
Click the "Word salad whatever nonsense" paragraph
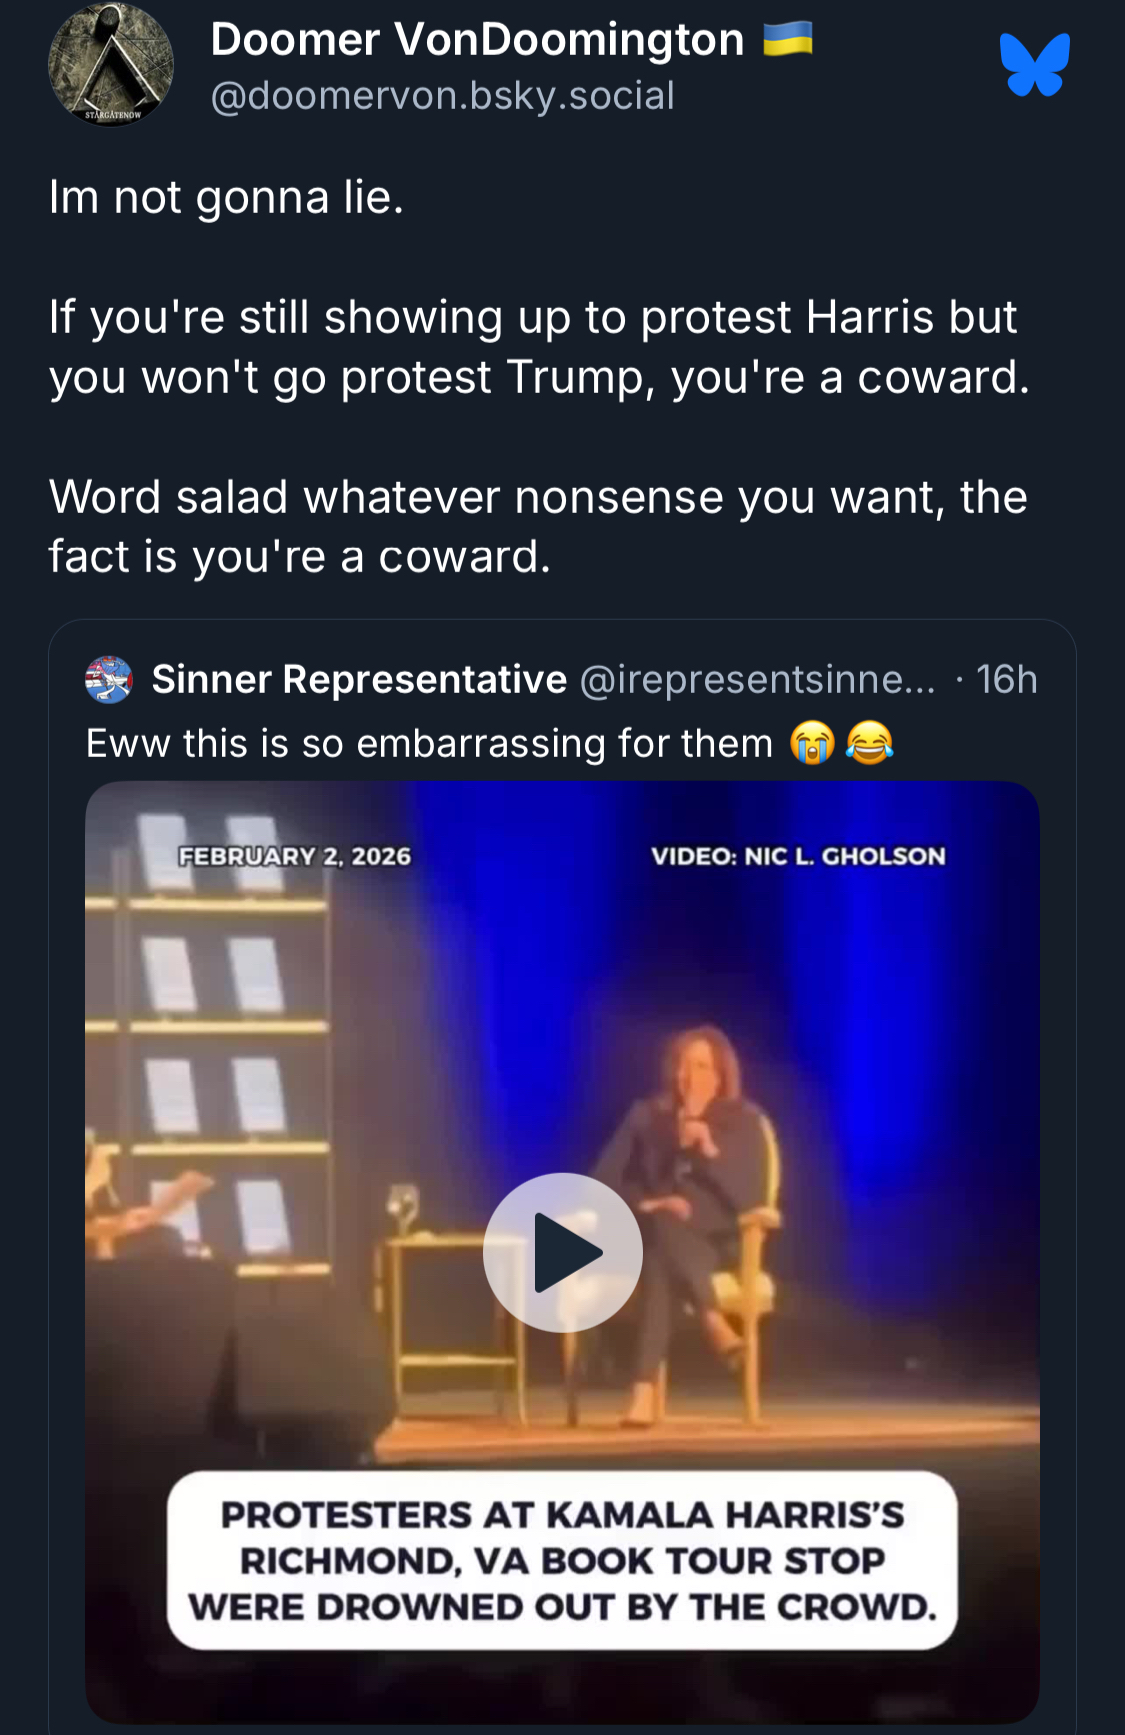(538, 527)
